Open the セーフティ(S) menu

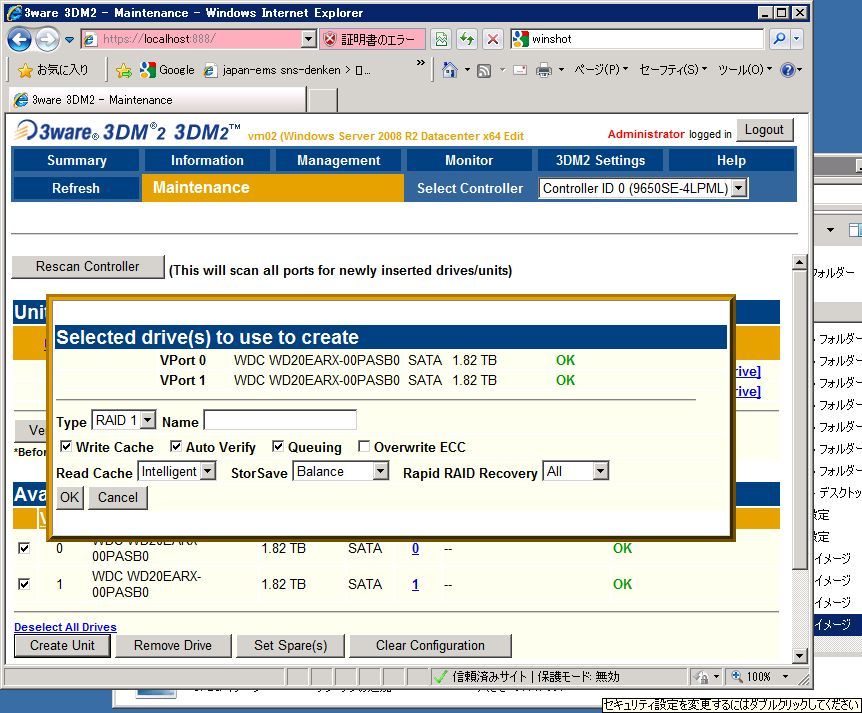pos(673,69)
